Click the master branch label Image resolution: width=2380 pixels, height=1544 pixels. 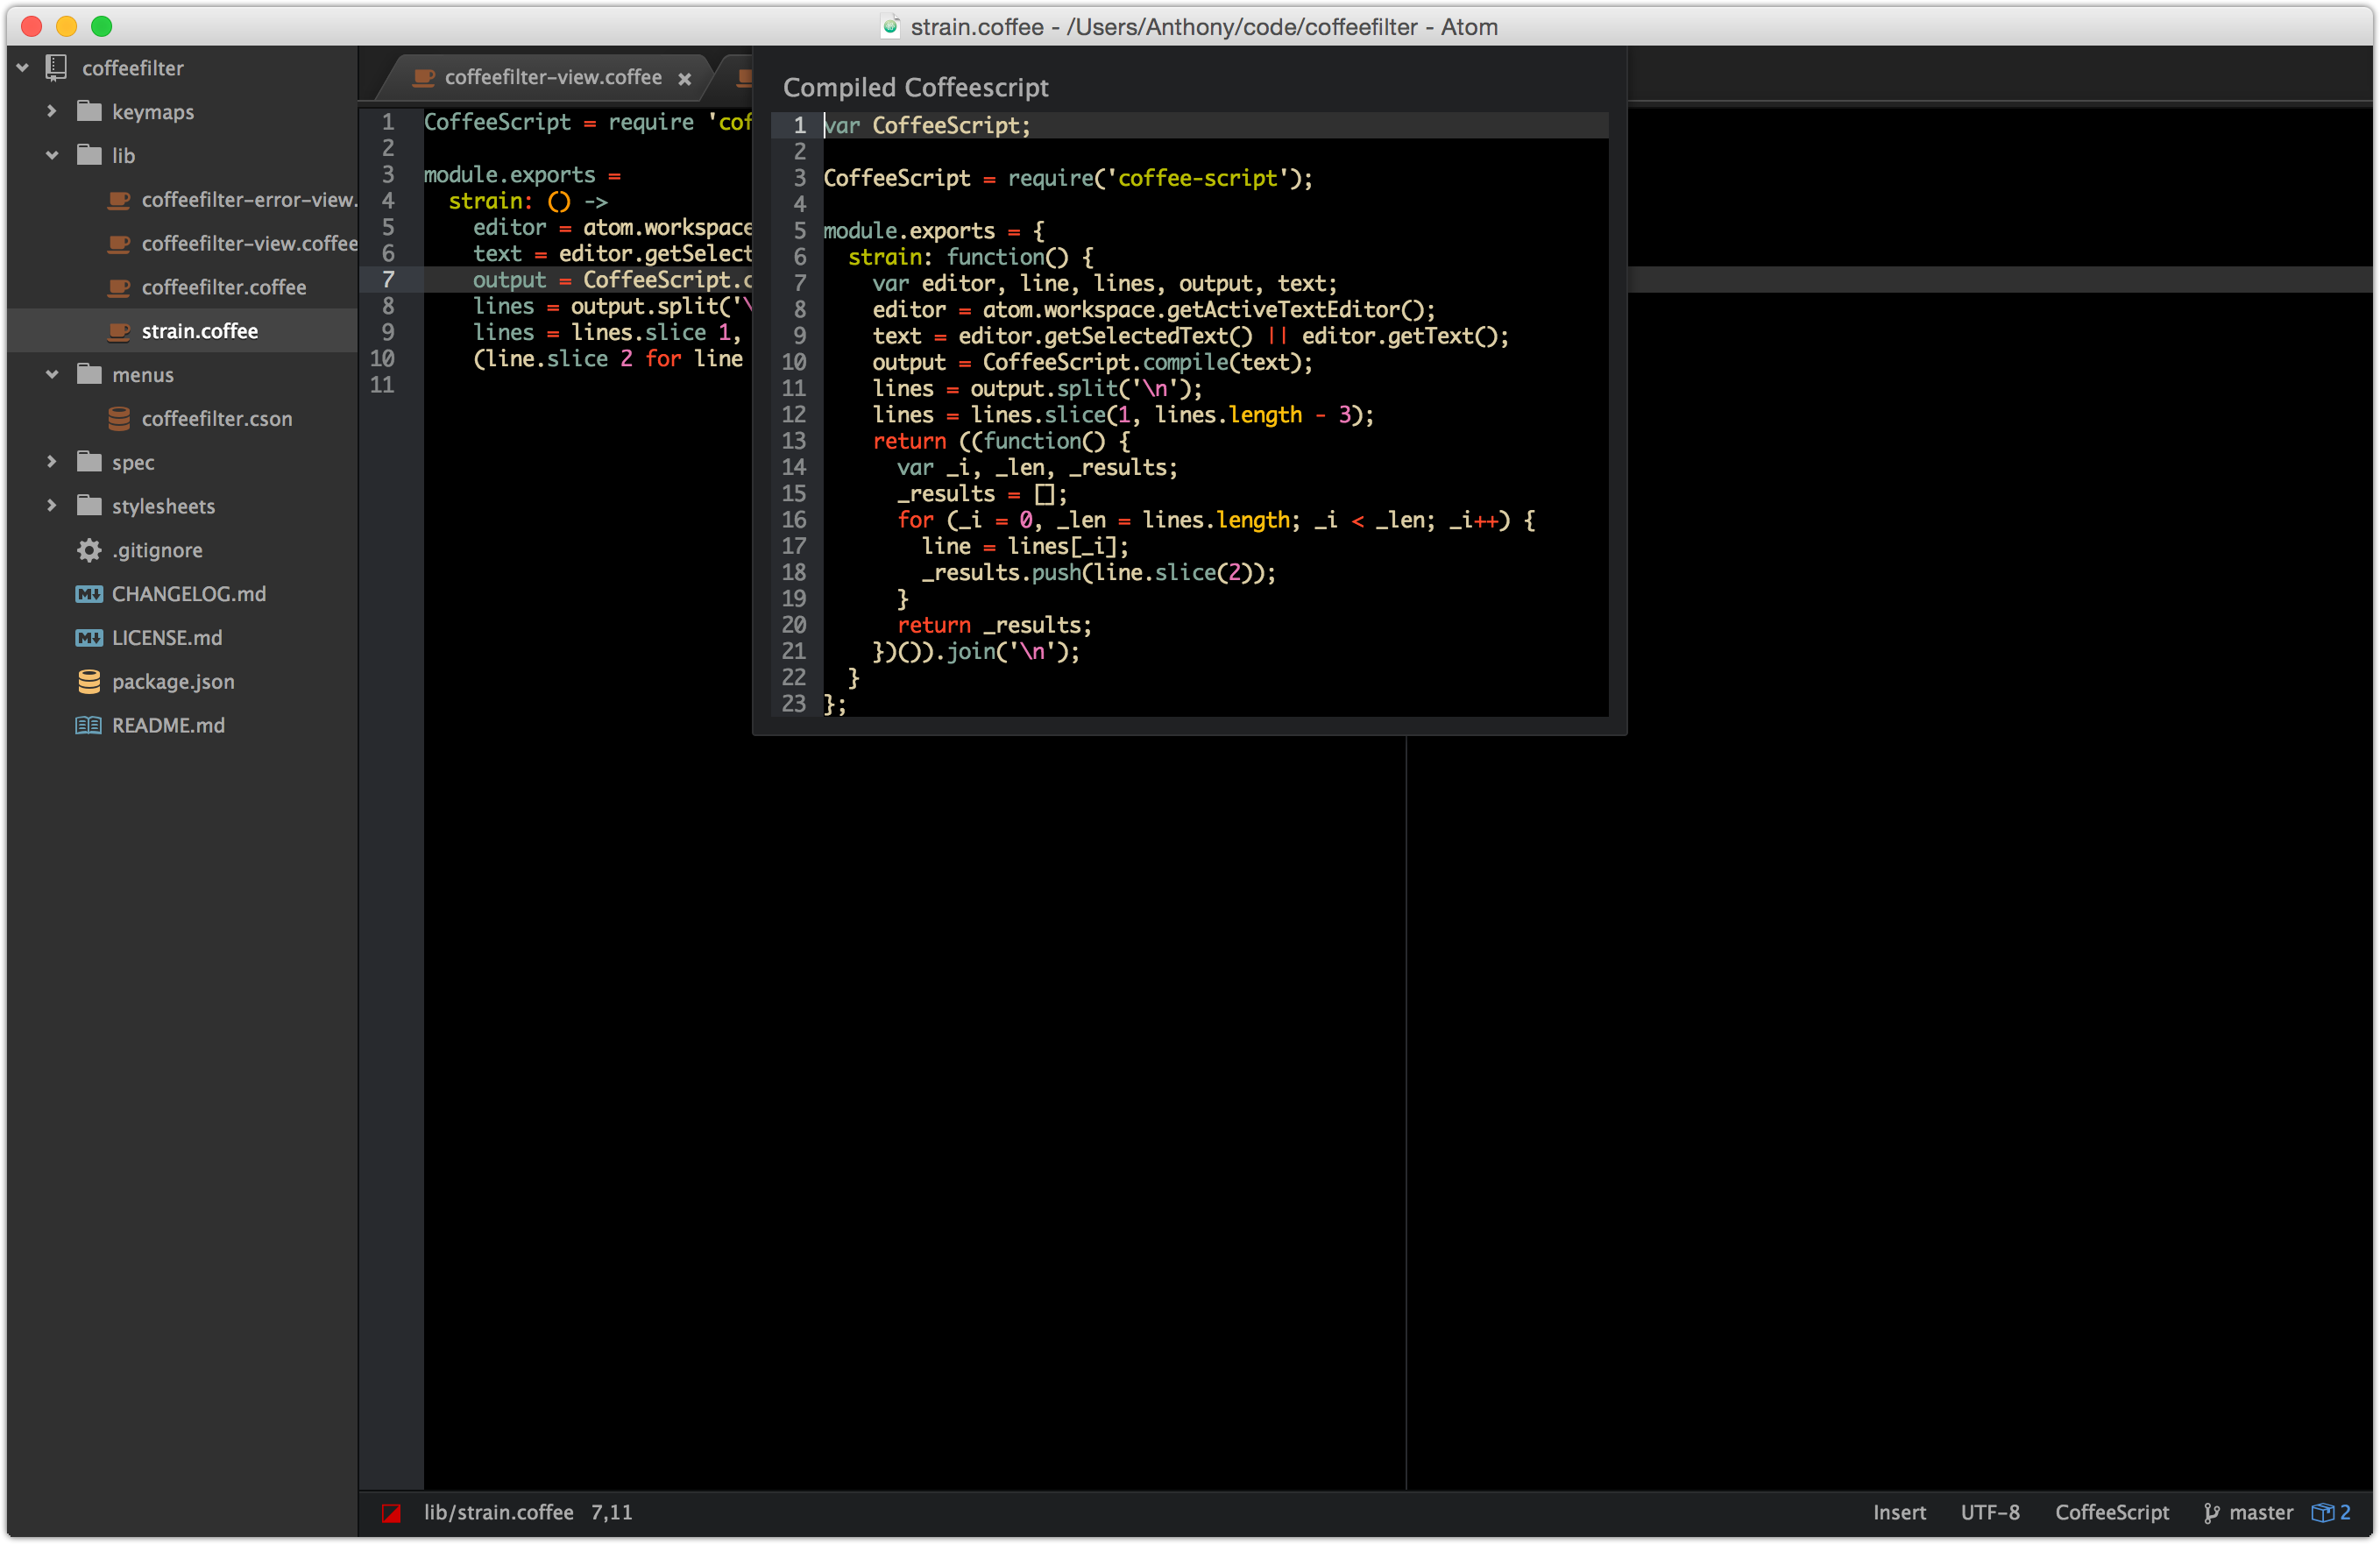[2261, 1513]
